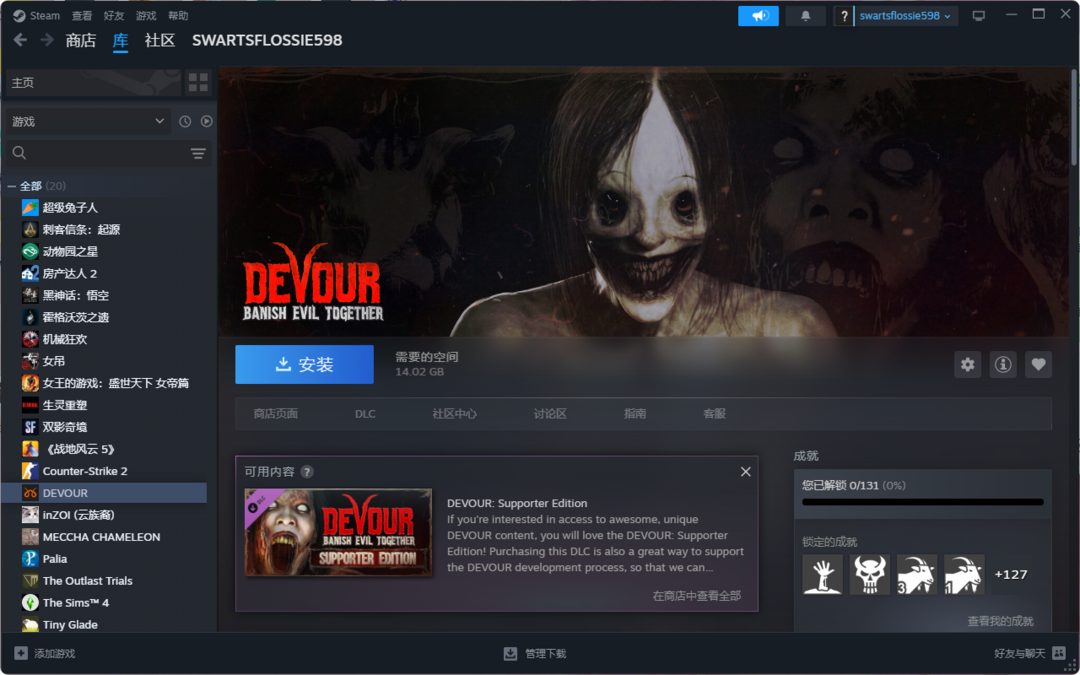Show DEVOUR game info panel
This screenshot has height=675, width=1080.
1003,364
